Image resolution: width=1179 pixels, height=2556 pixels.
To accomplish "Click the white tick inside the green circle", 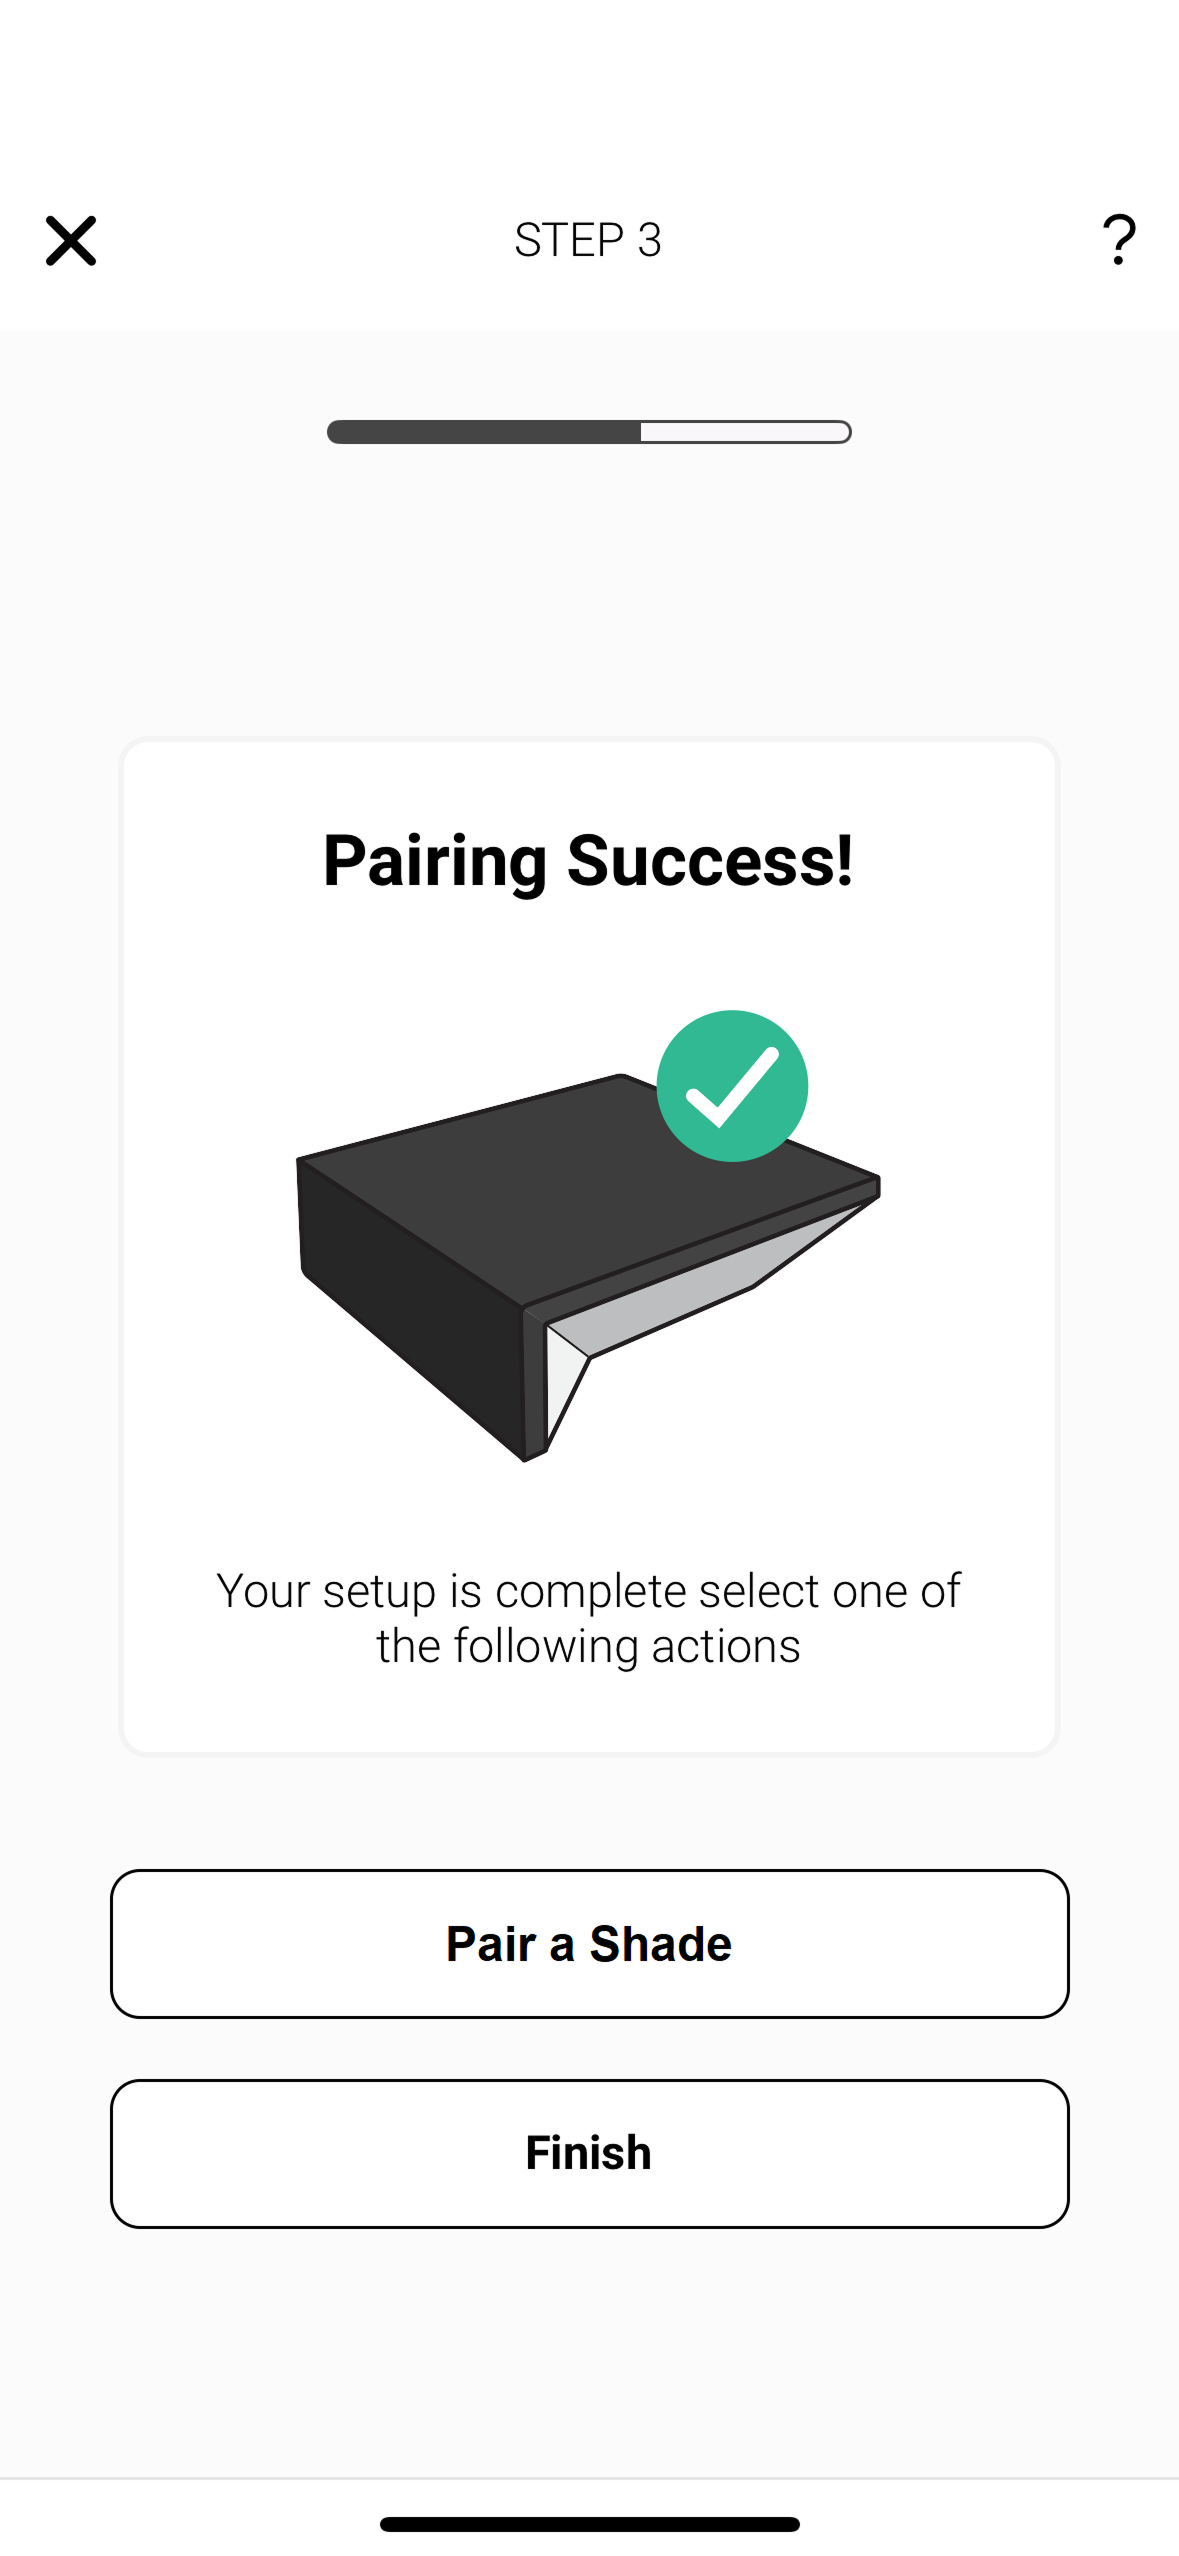I will 733,1088.
